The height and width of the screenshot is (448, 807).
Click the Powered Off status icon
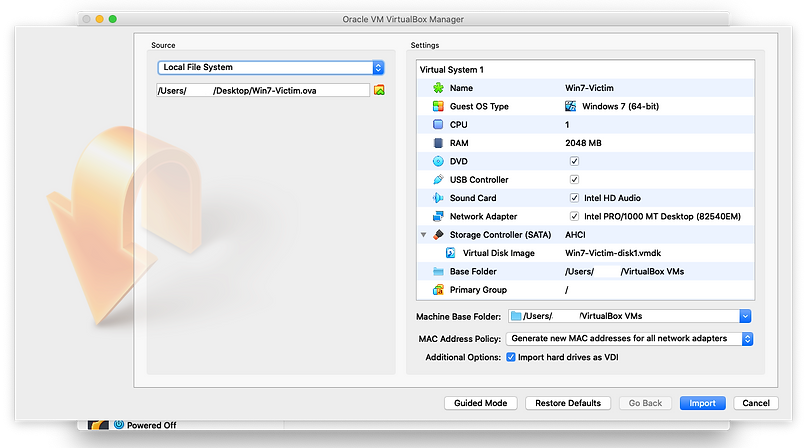pyautogui.click(x=119, y=425)
